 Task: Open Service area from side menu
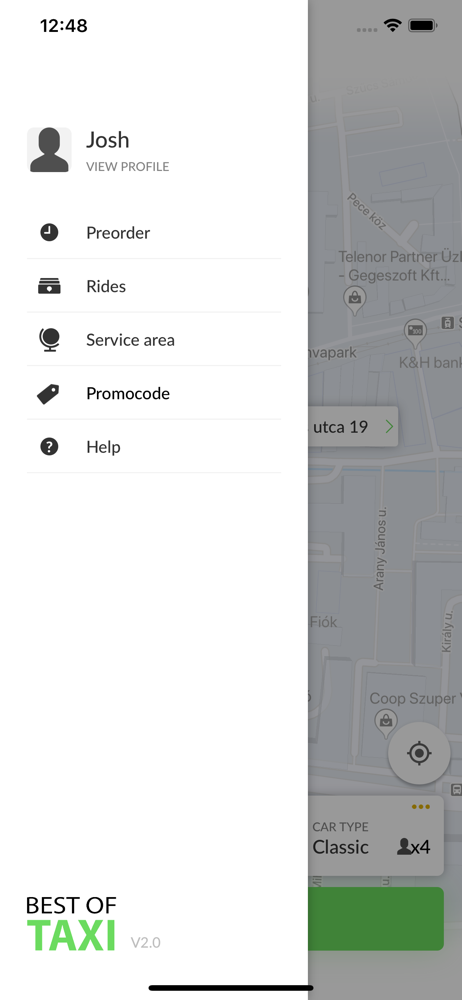click(154, 339)
